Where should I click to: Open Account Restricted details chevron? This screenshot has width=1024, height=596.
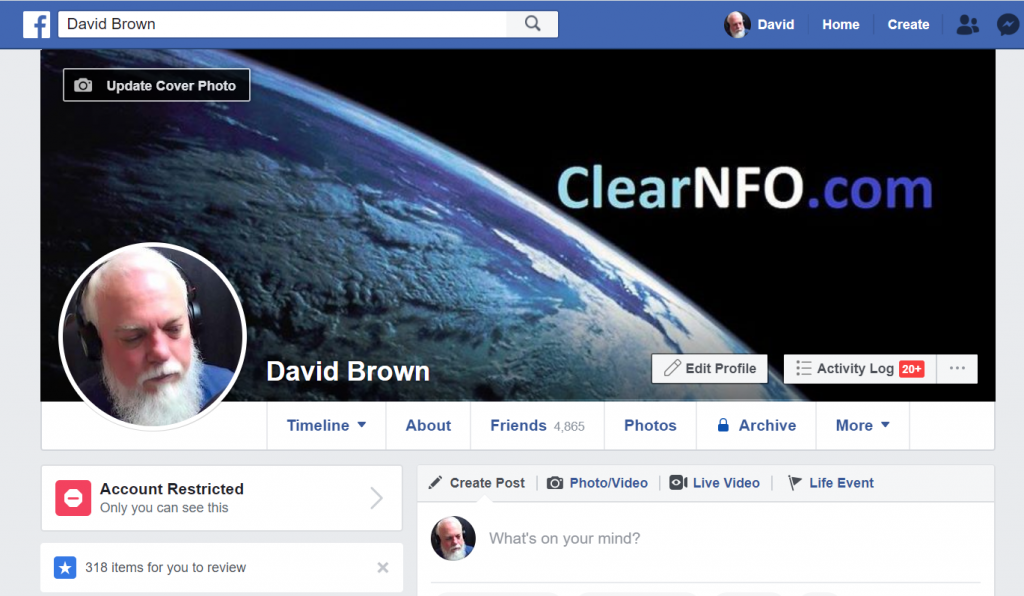tap(376, 498)
